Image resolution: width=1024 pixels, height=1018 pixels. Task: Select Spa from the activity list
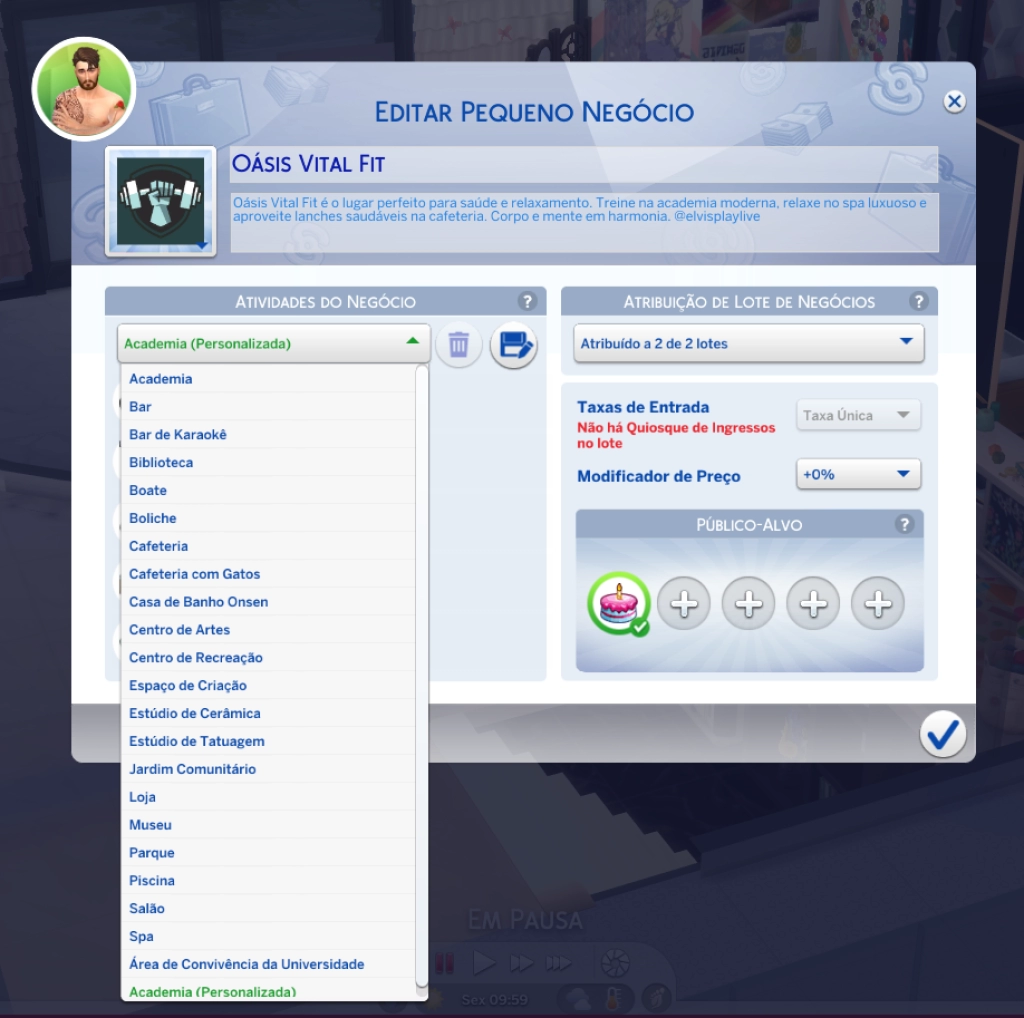point(141,936)
